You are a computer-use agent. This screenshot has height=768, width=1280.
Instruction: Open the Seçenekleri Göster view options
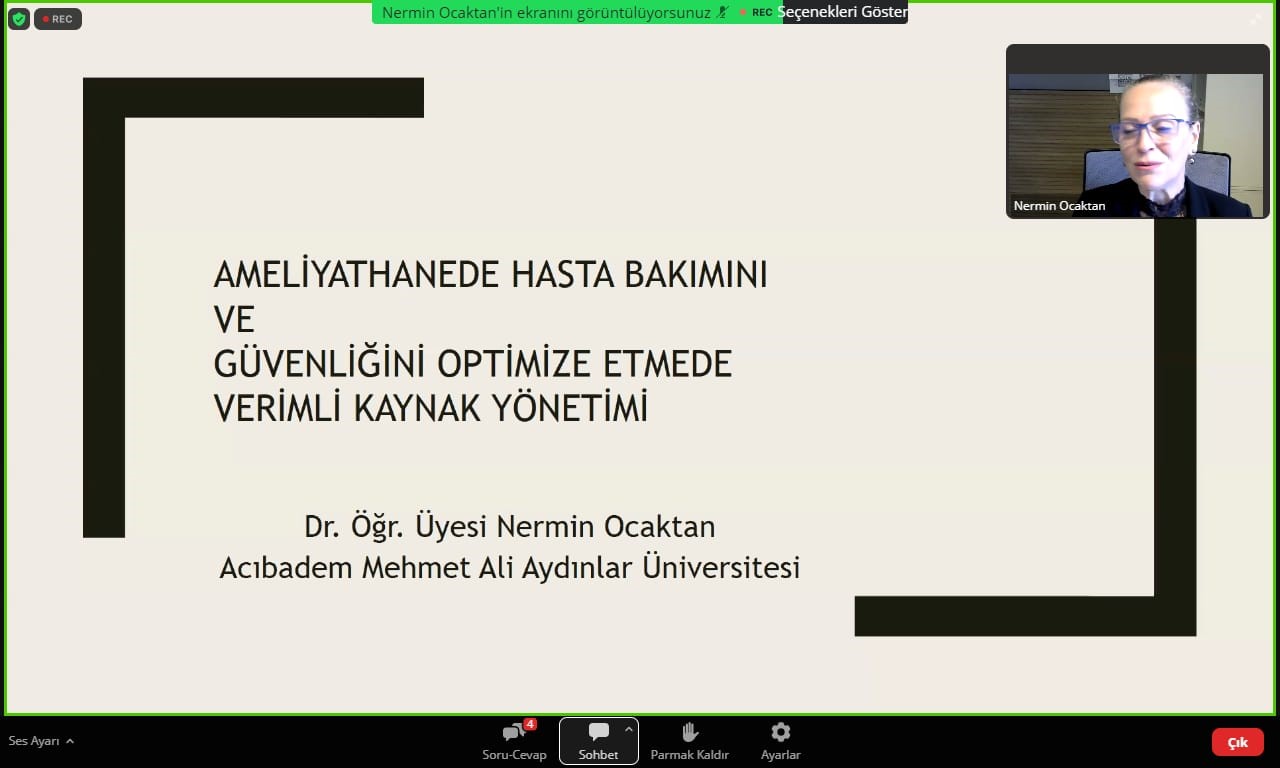842,12
